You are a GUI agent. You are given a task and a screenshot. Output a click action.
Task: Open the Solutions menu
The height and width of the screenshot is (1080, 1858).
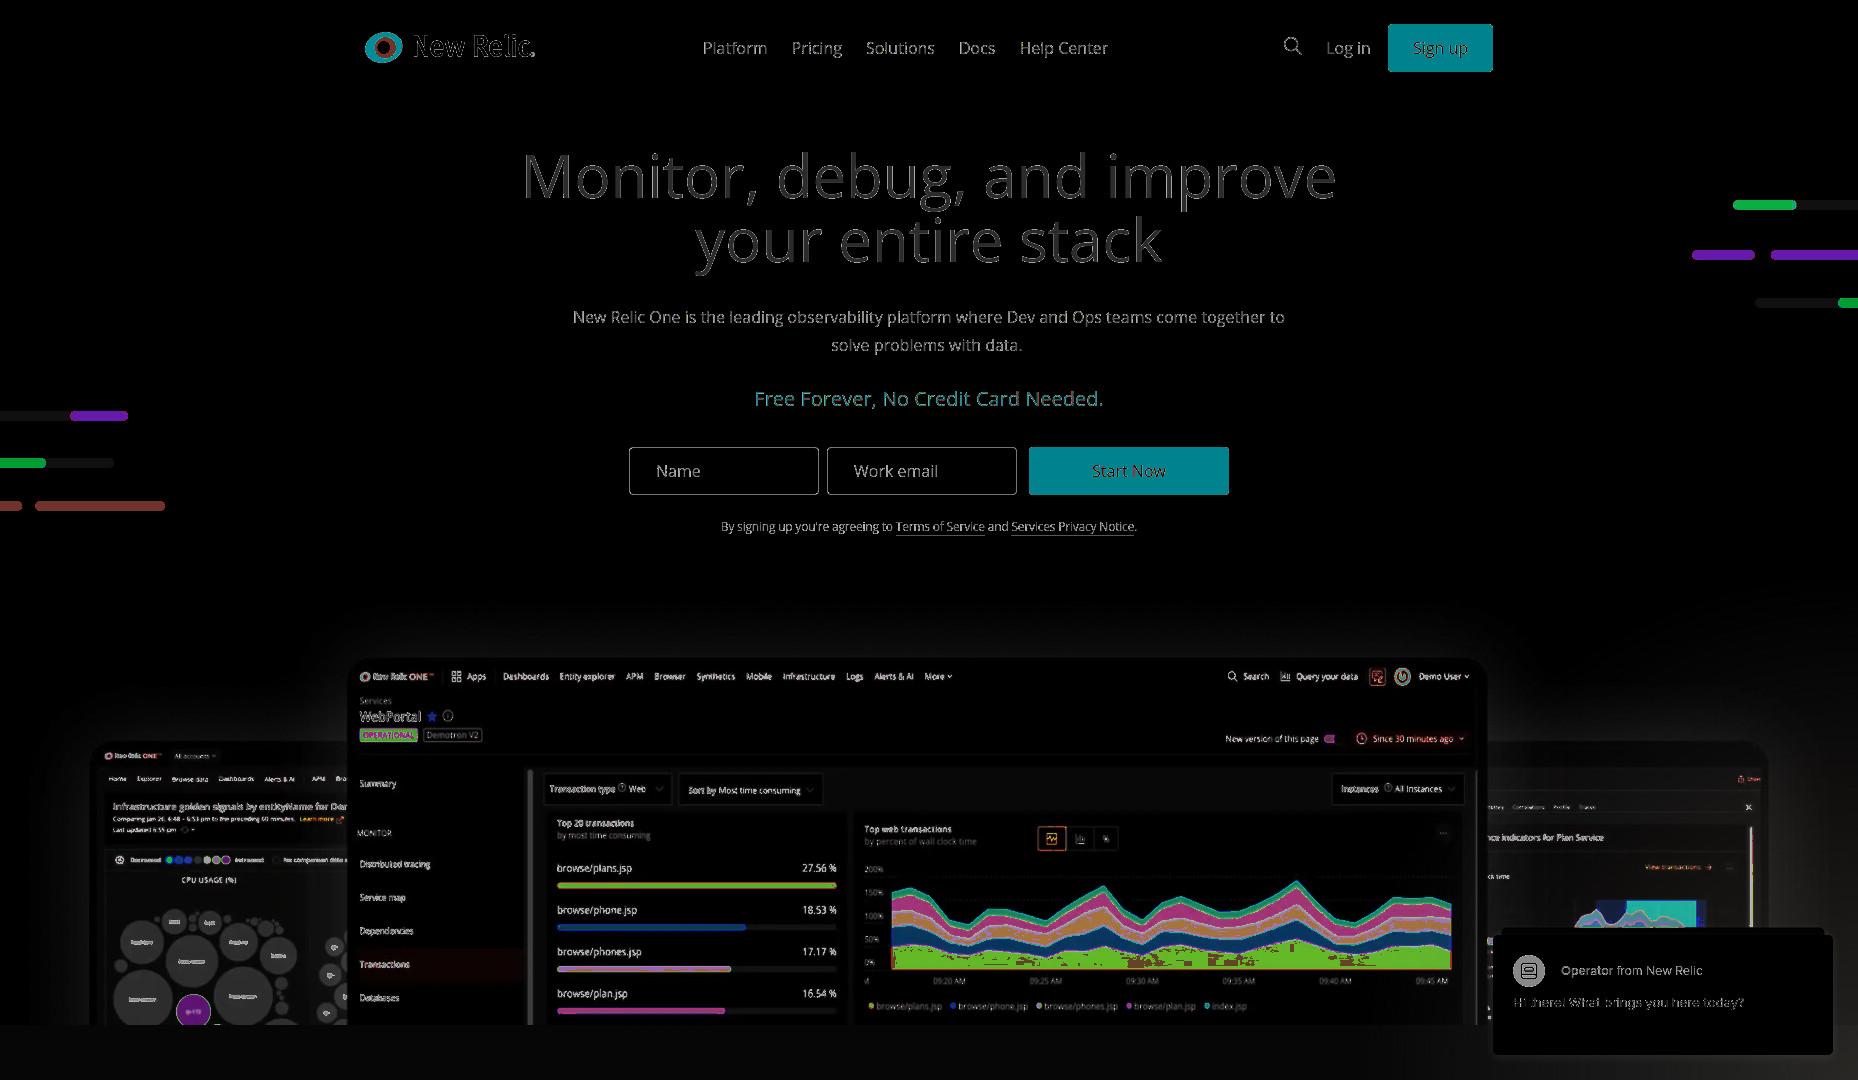click(x=900, y=48)
